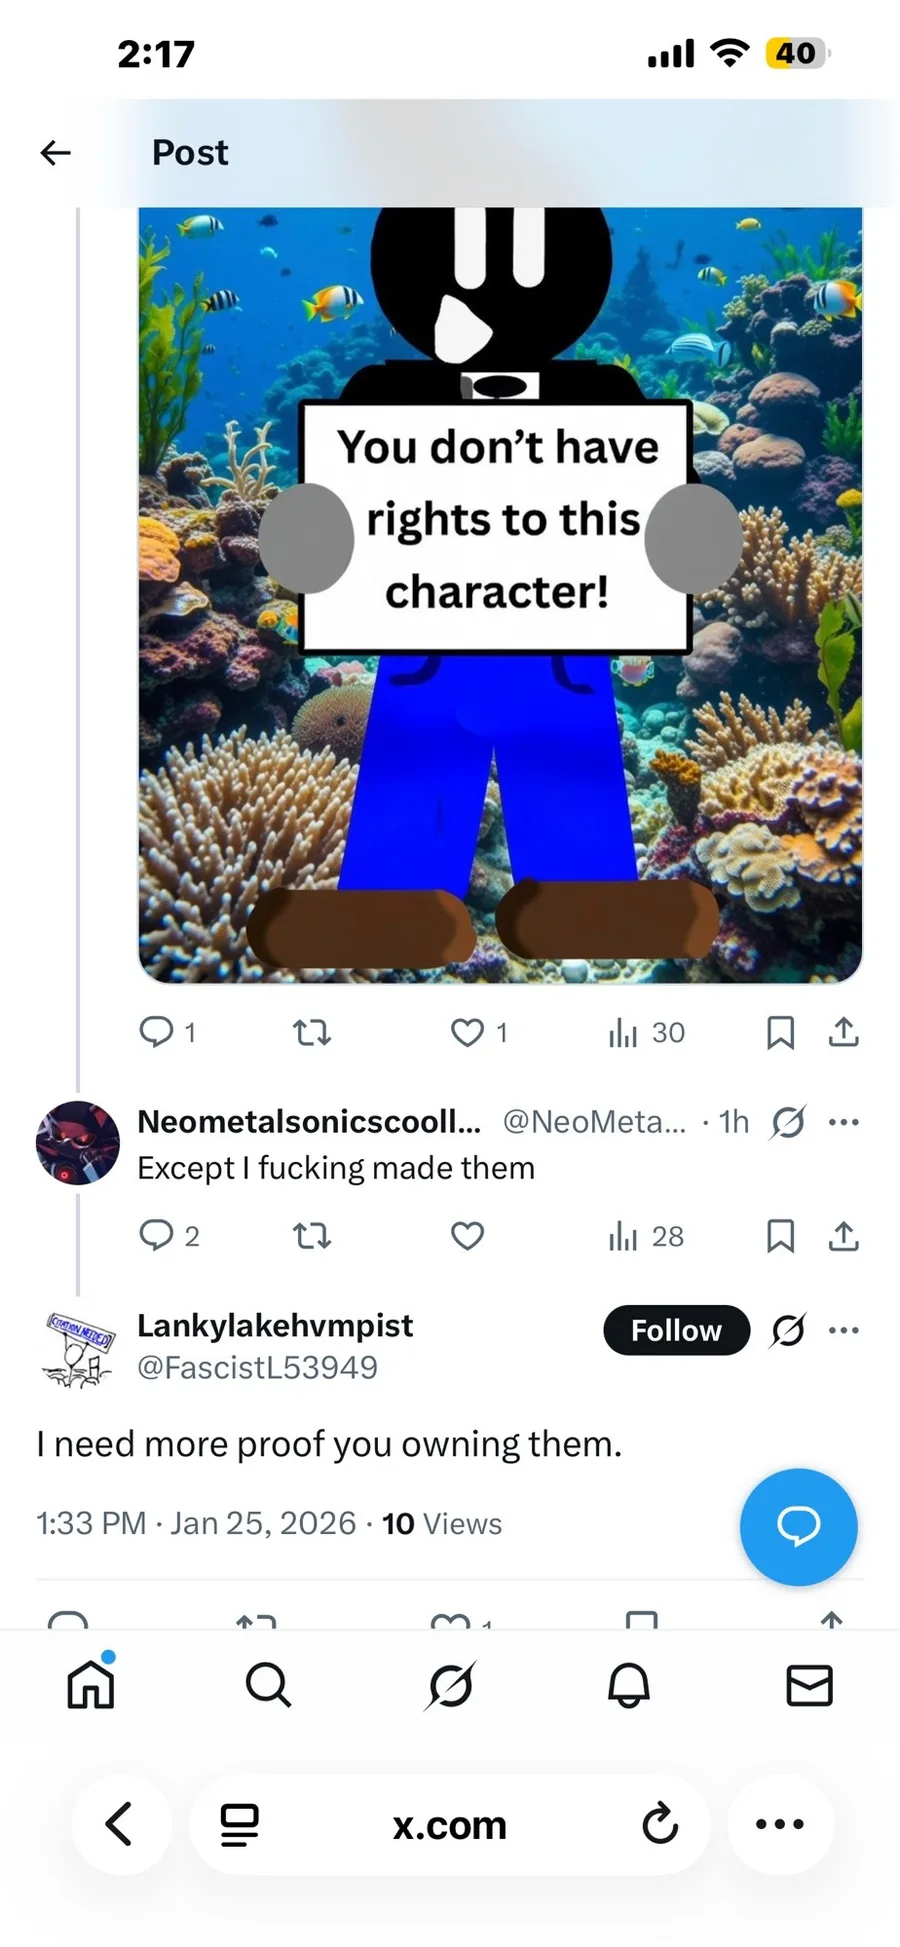Like the Neometalsonicscooll reply

coord(467,1237)
